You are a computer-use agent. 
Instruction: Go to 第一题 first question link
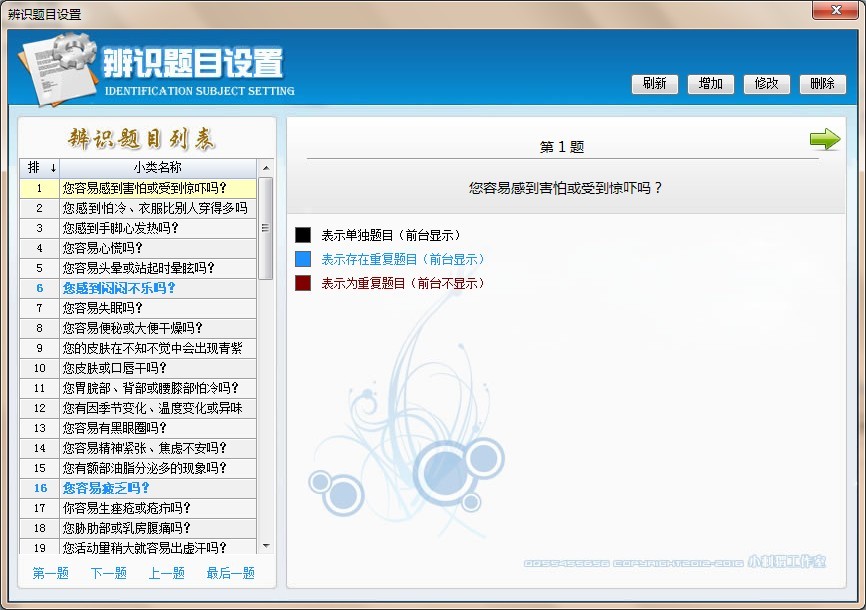[51, 573]
